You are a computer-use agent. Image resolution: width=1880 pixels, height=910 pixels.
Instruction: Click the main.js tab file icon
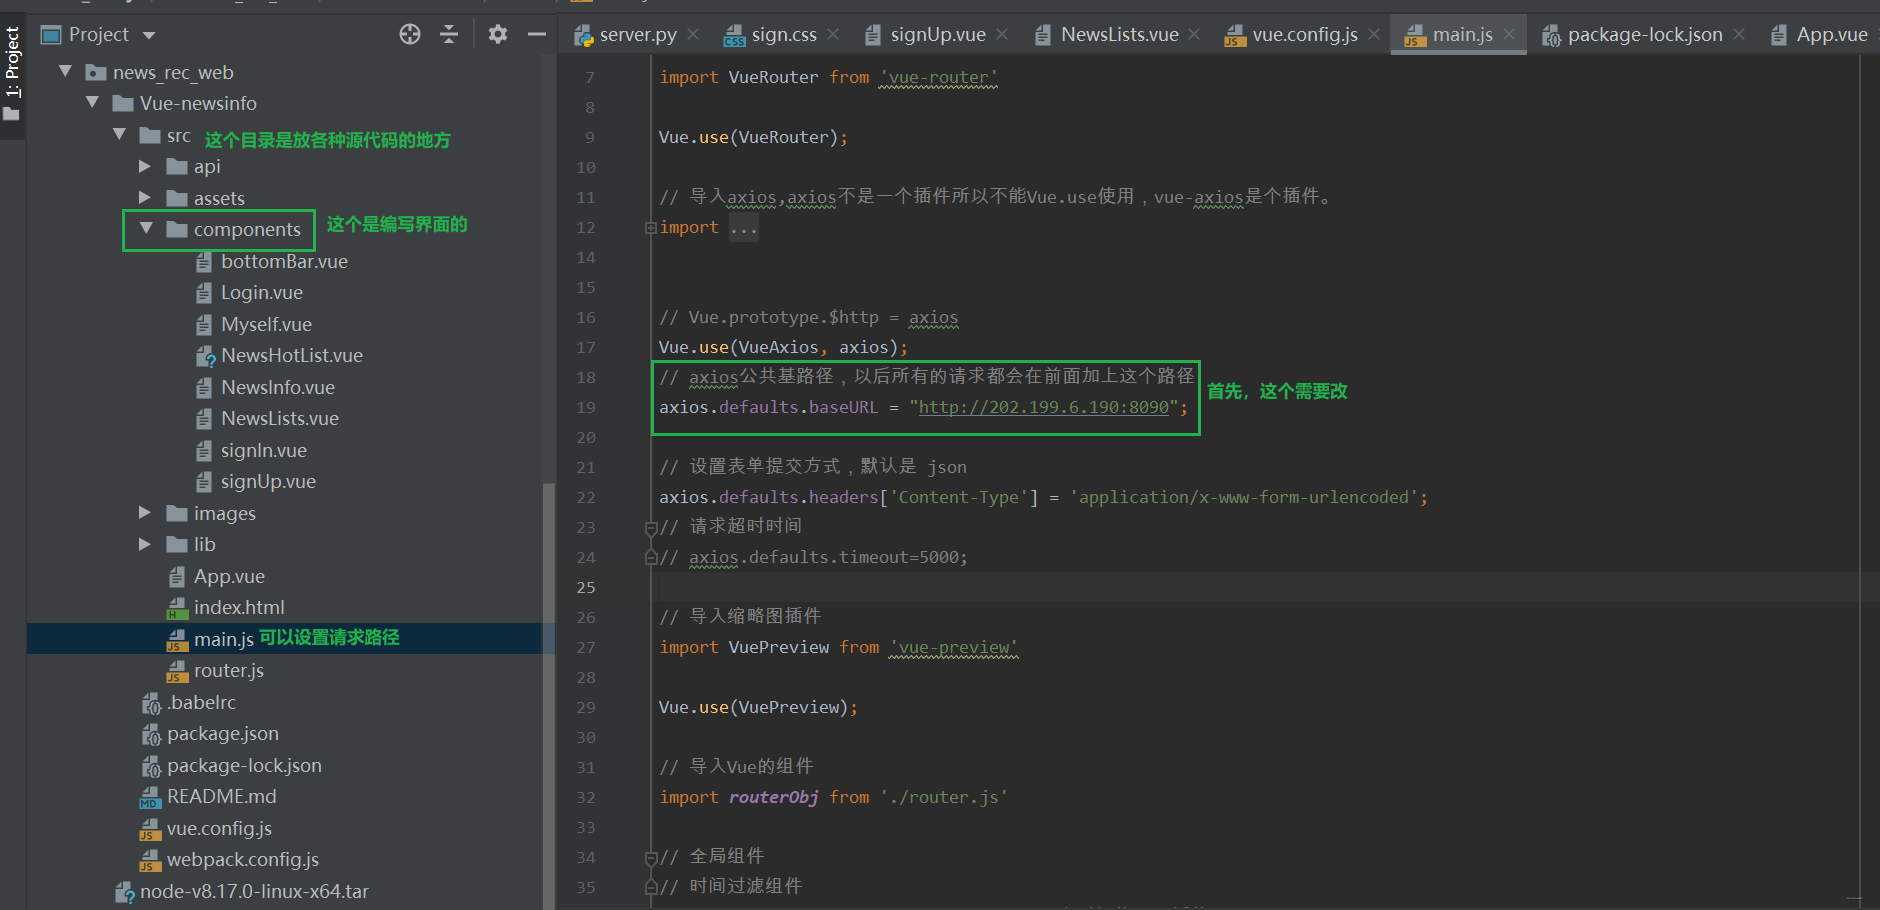click(x=1414, y=35)
